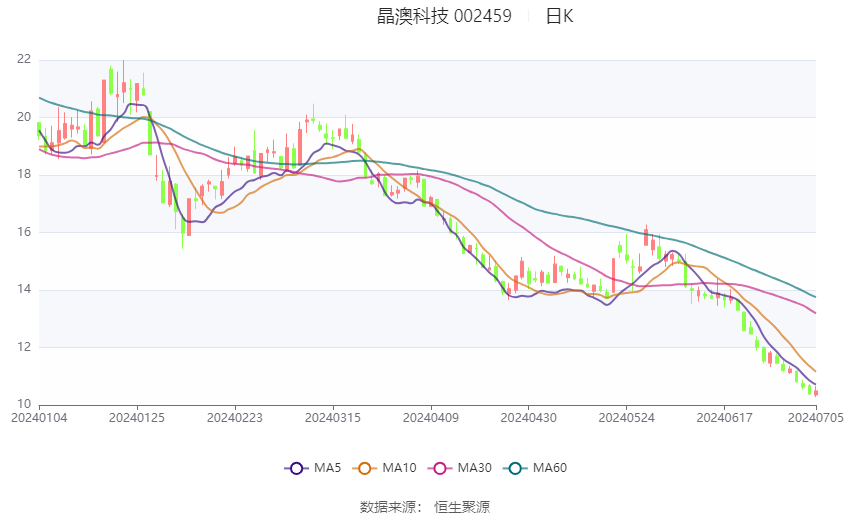Click the chart title 晶澳科技 002459

point(444,16)
